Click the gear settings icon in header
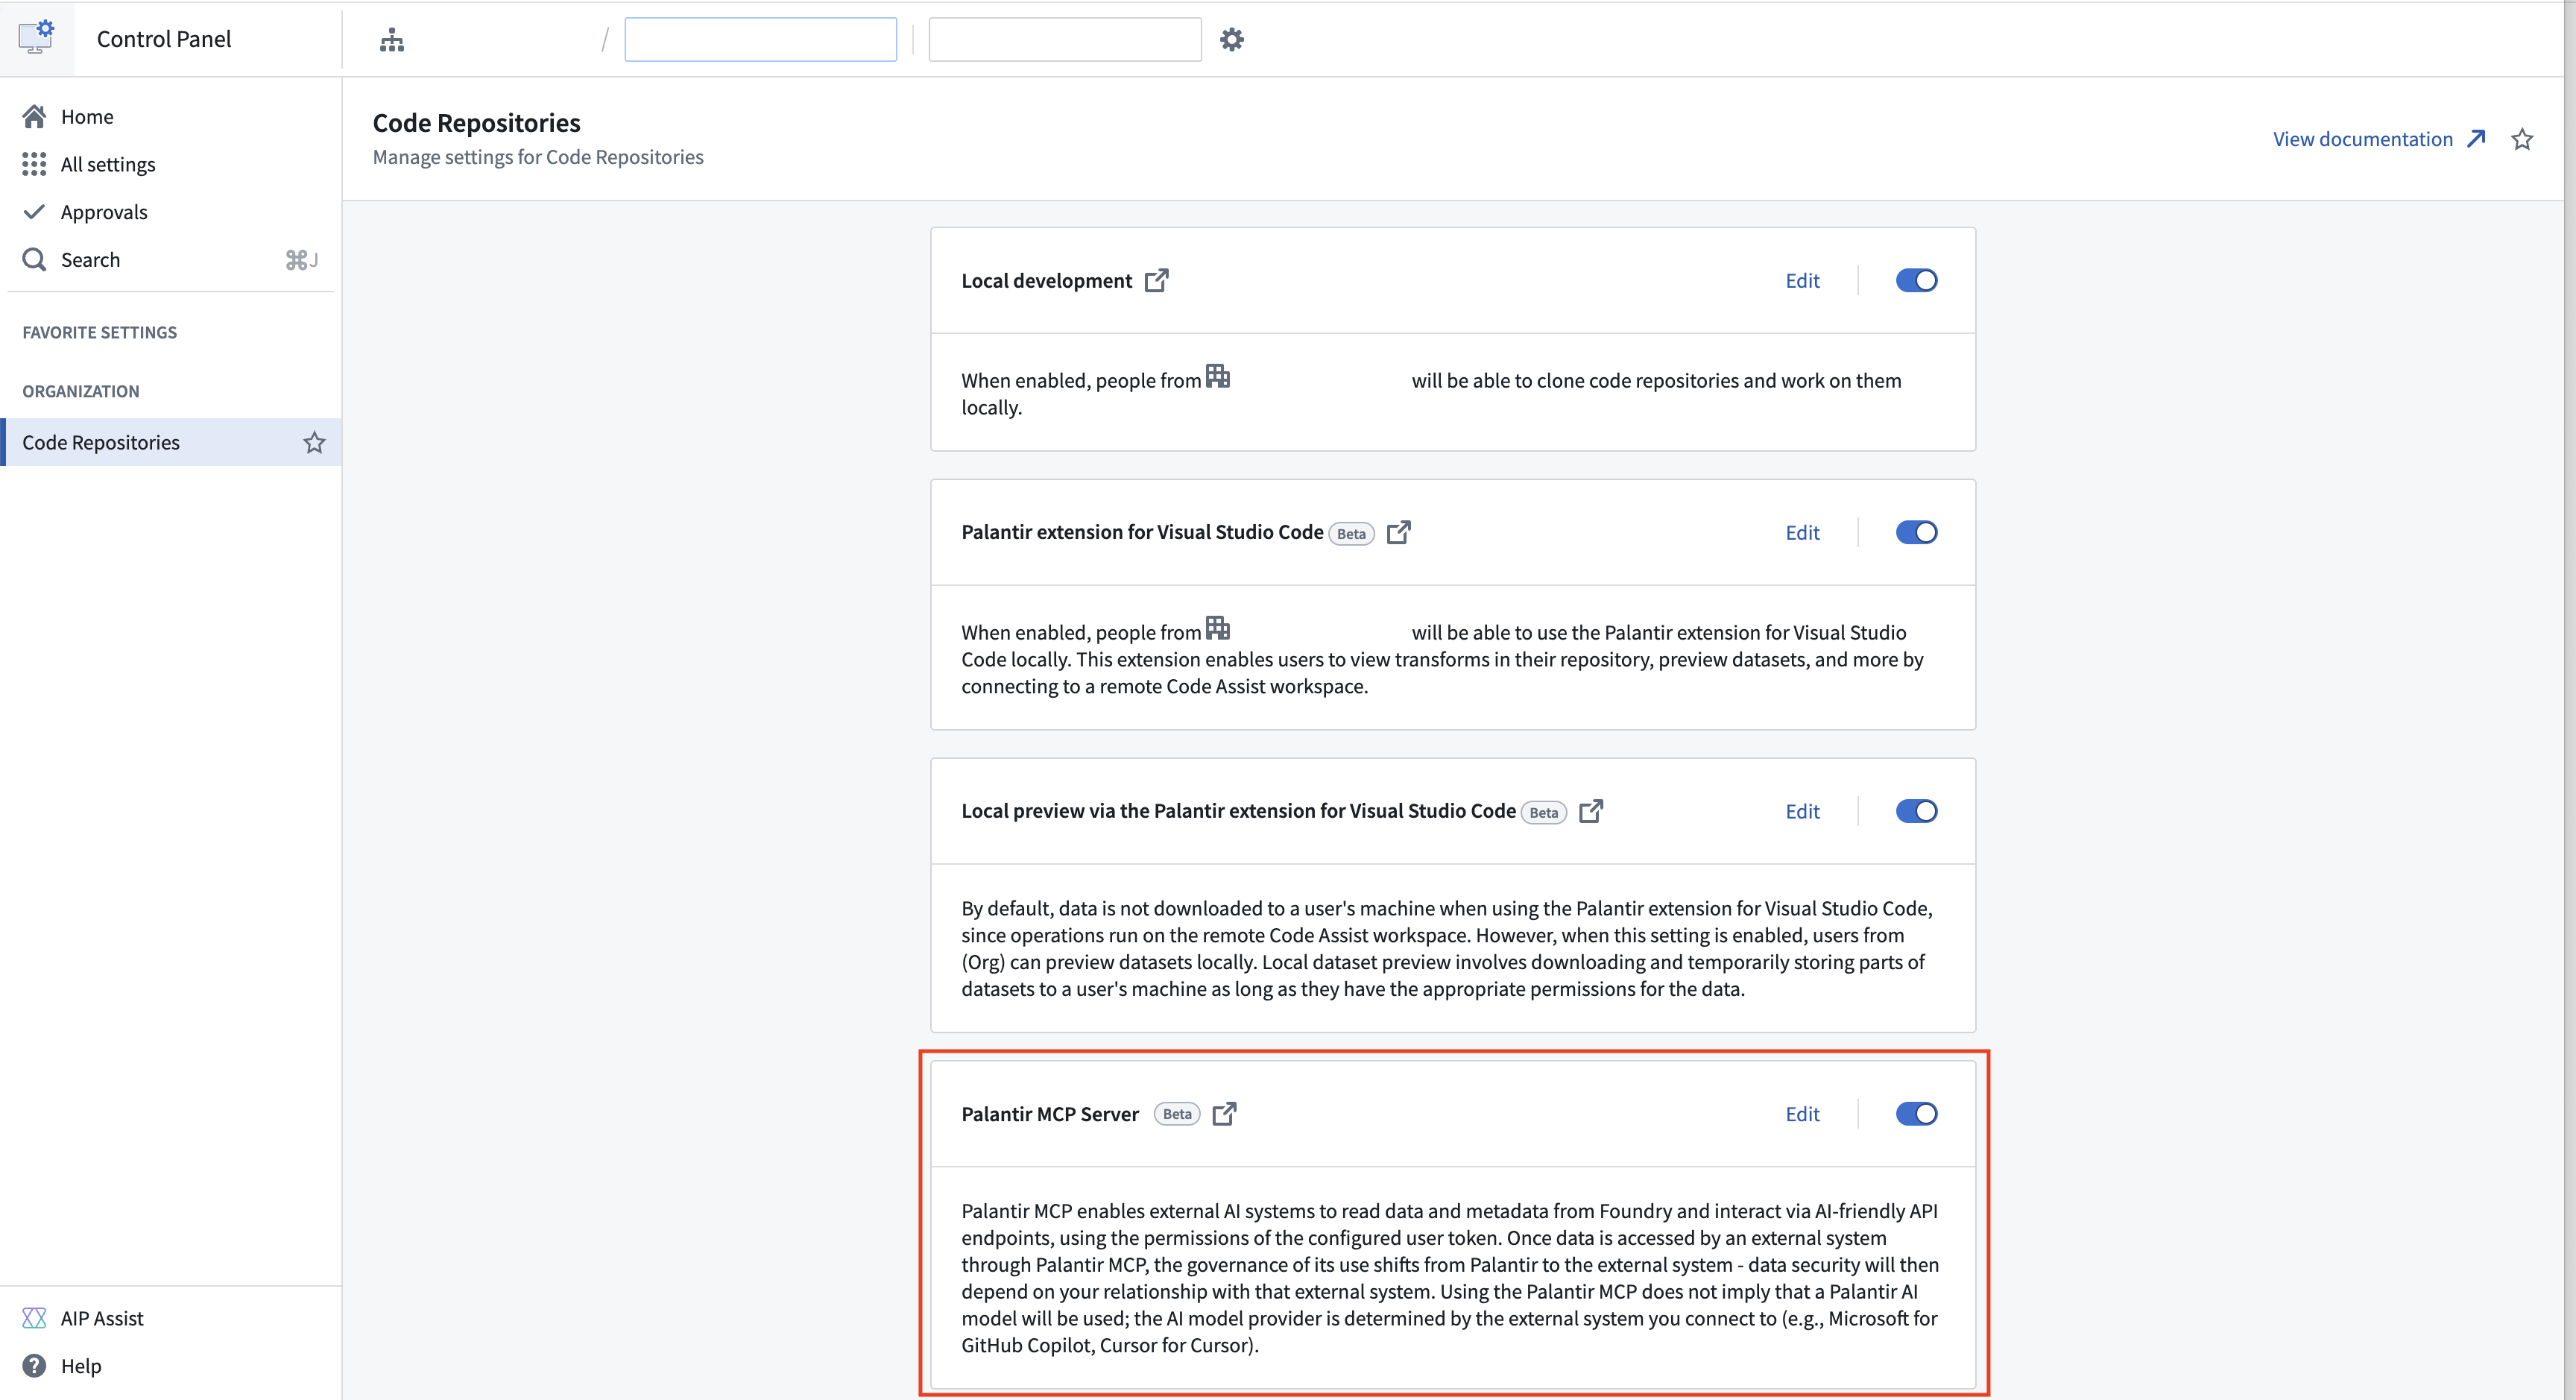Image resolution: width=2576 pixels, height=1400 pixels. pyautogui.click(x=1232, y=40)
